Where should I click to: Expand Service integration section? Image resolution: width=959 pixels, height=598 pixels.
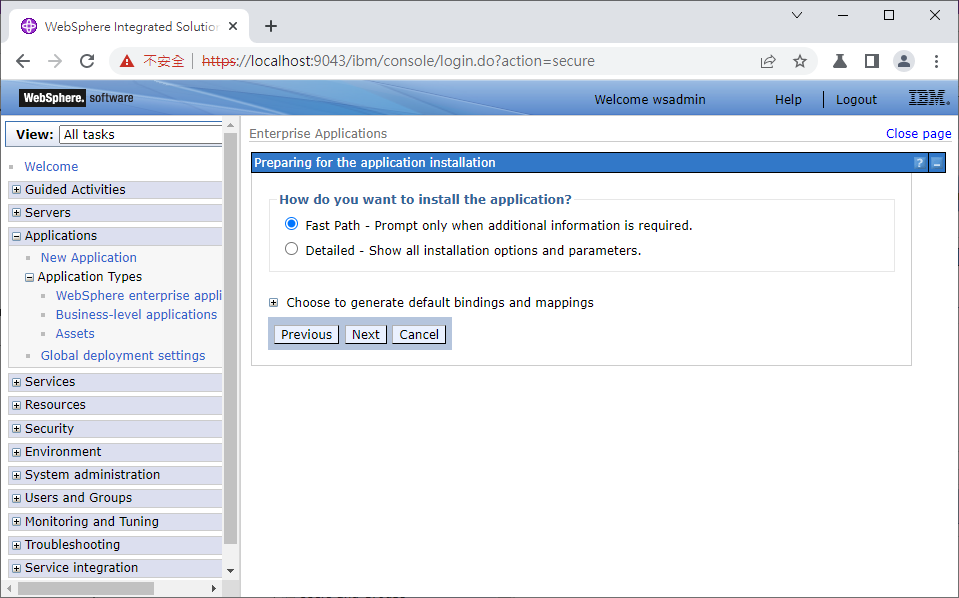(17, 569)
